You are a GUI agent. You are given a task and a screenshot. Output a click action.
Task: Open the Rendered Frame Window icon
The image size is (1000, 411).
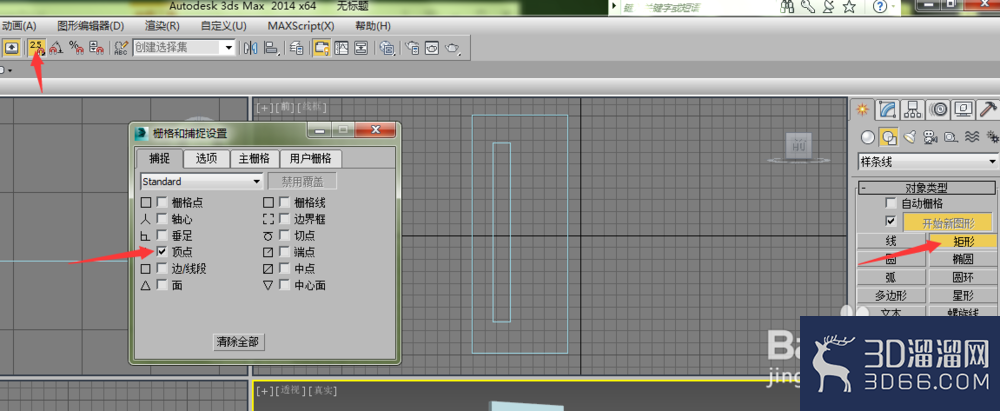tap(432, 48)
